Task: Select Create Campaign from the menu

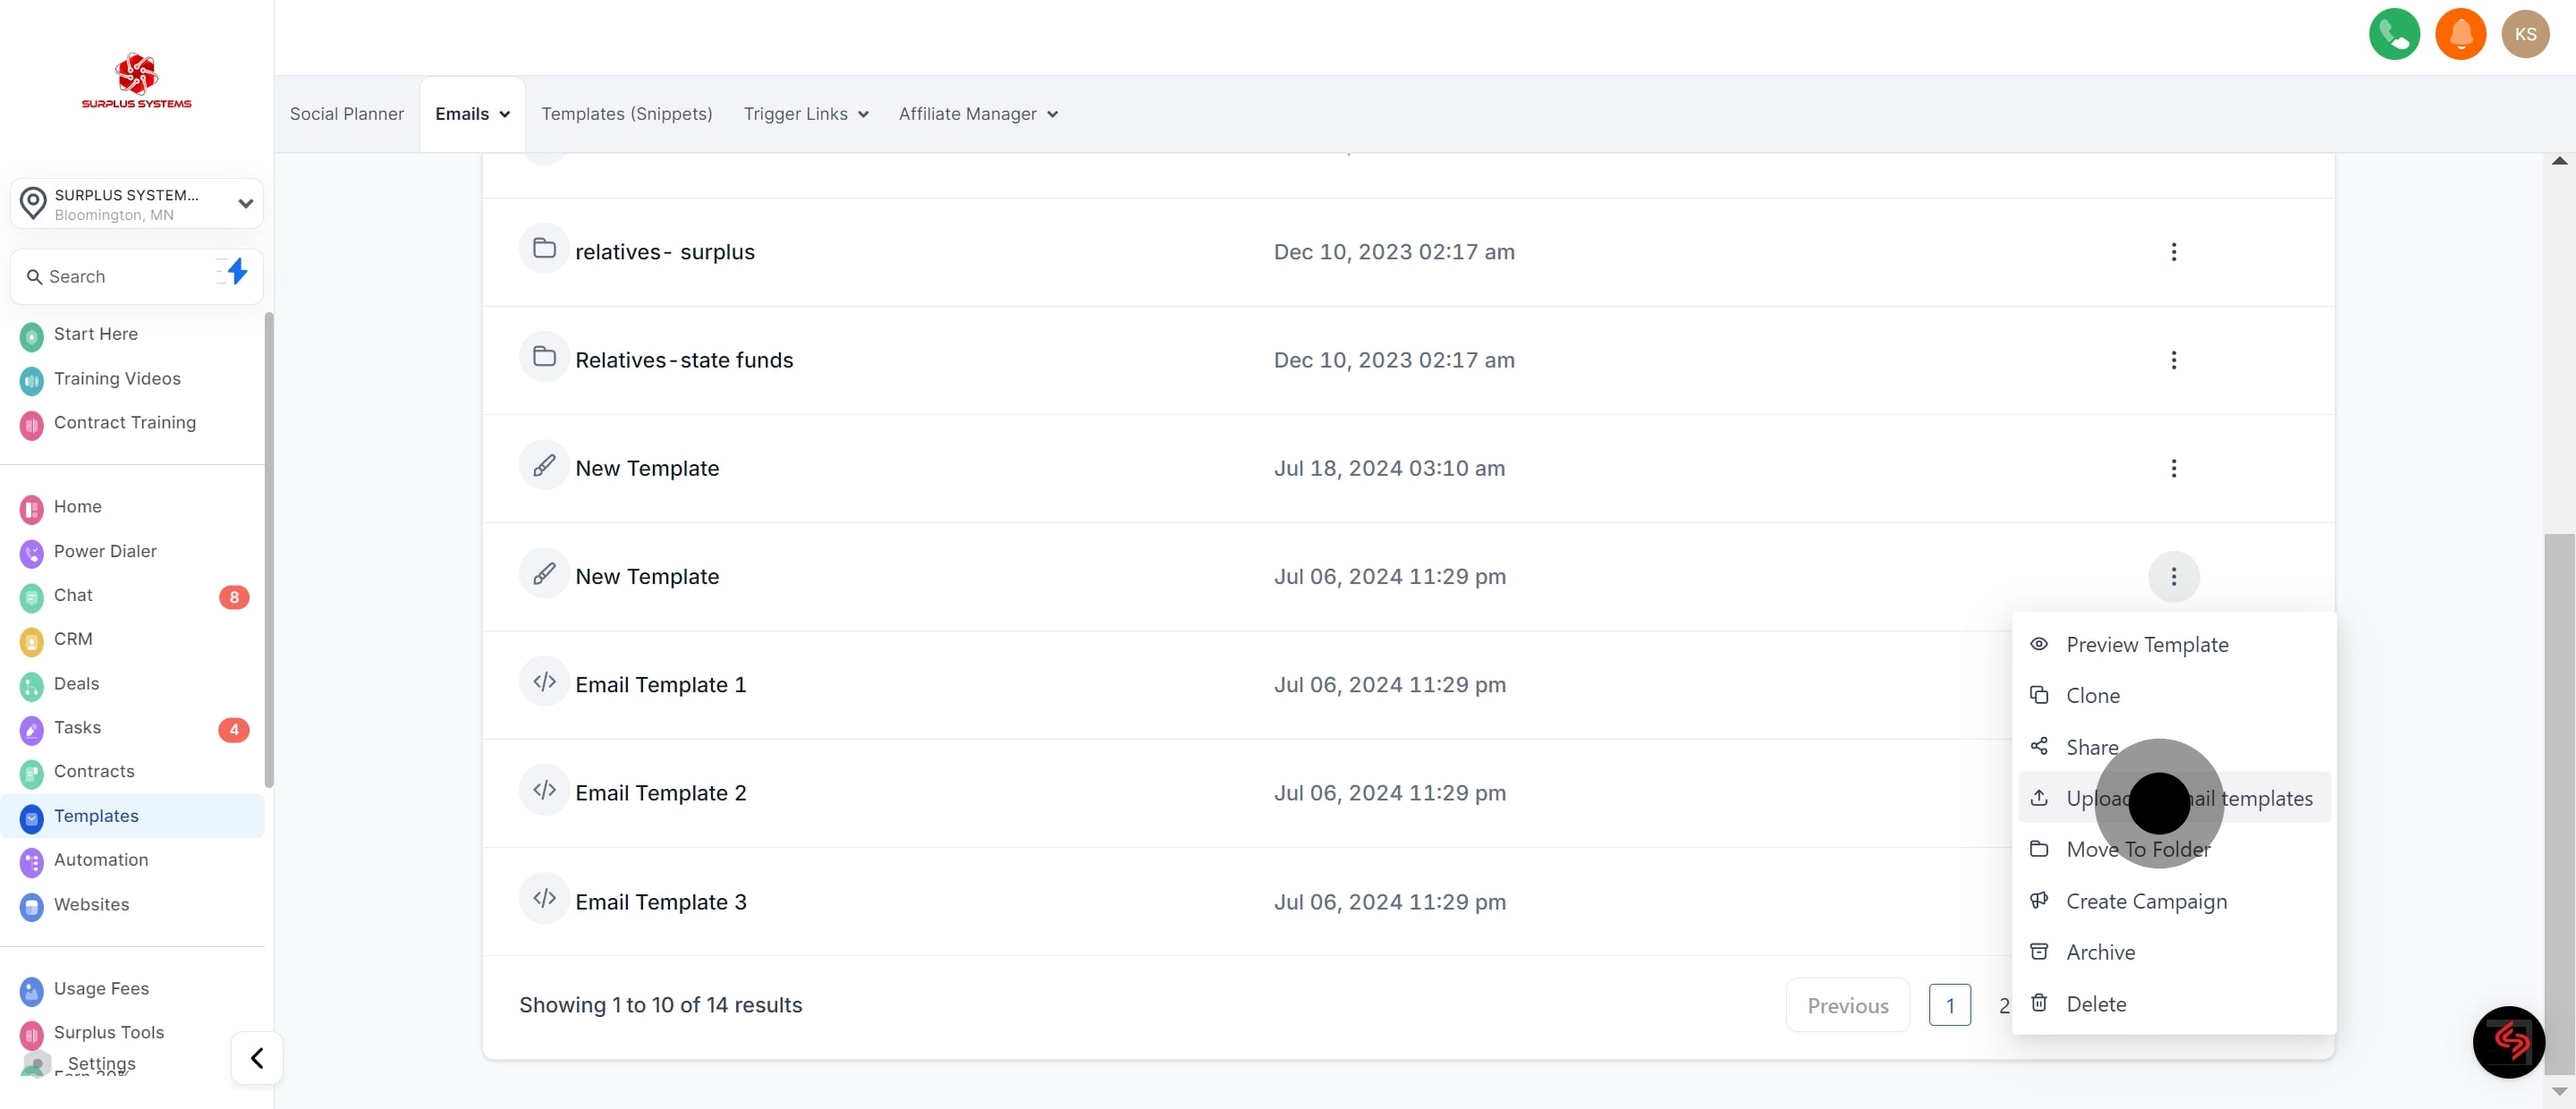Action: [x=2174, y=902]
